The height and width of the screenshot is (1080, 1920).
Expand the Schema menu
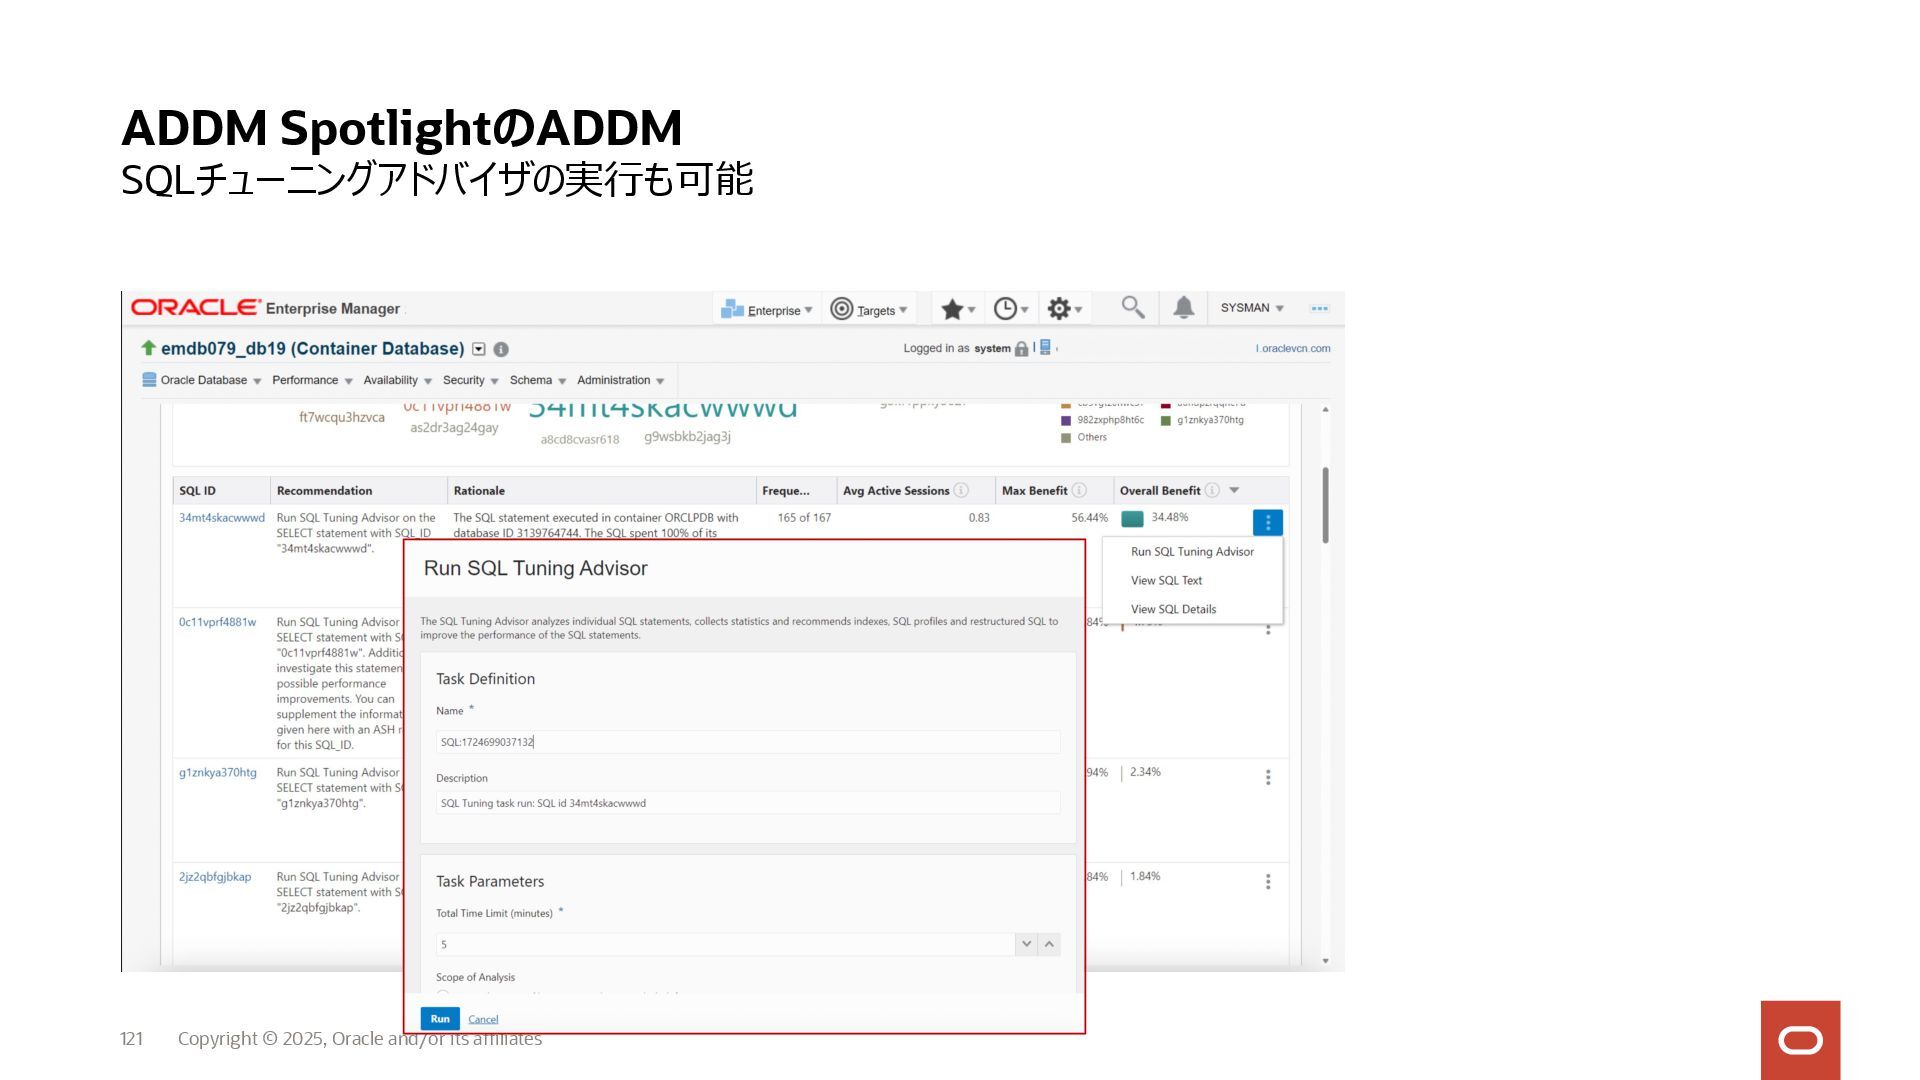538,380
